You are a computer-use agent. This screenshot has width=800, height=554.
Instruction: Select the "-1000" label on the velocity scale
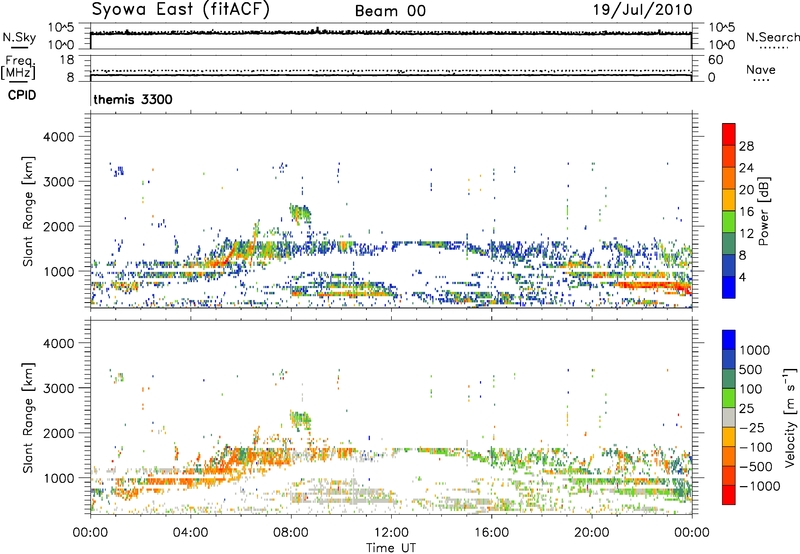coord(759,486)
